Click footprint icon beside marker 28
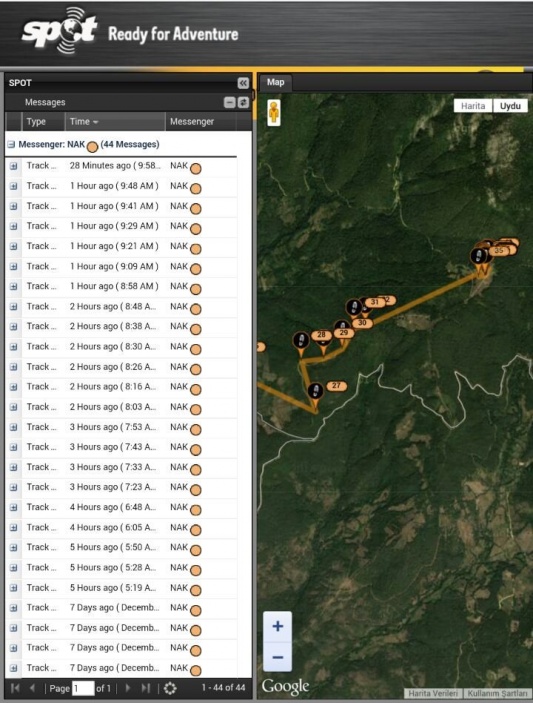Screen dimensions: 533x703 [301, 341]
